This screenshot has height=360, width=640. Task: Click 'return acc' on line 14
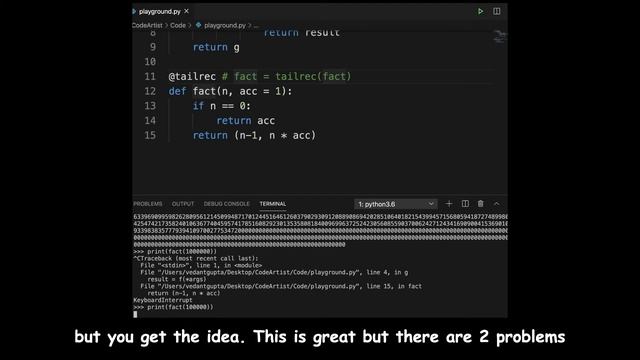click(x=245, y=120)
